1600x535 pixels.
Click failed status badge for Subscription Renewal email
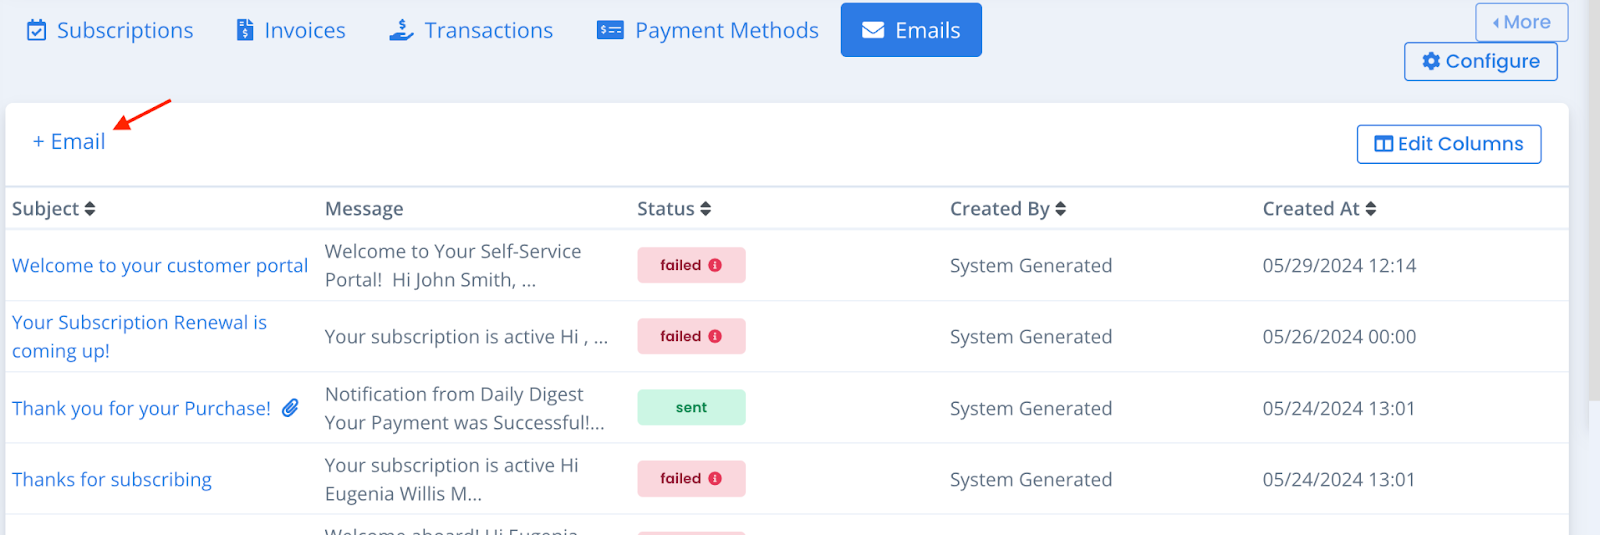click(x=691, y=336)
